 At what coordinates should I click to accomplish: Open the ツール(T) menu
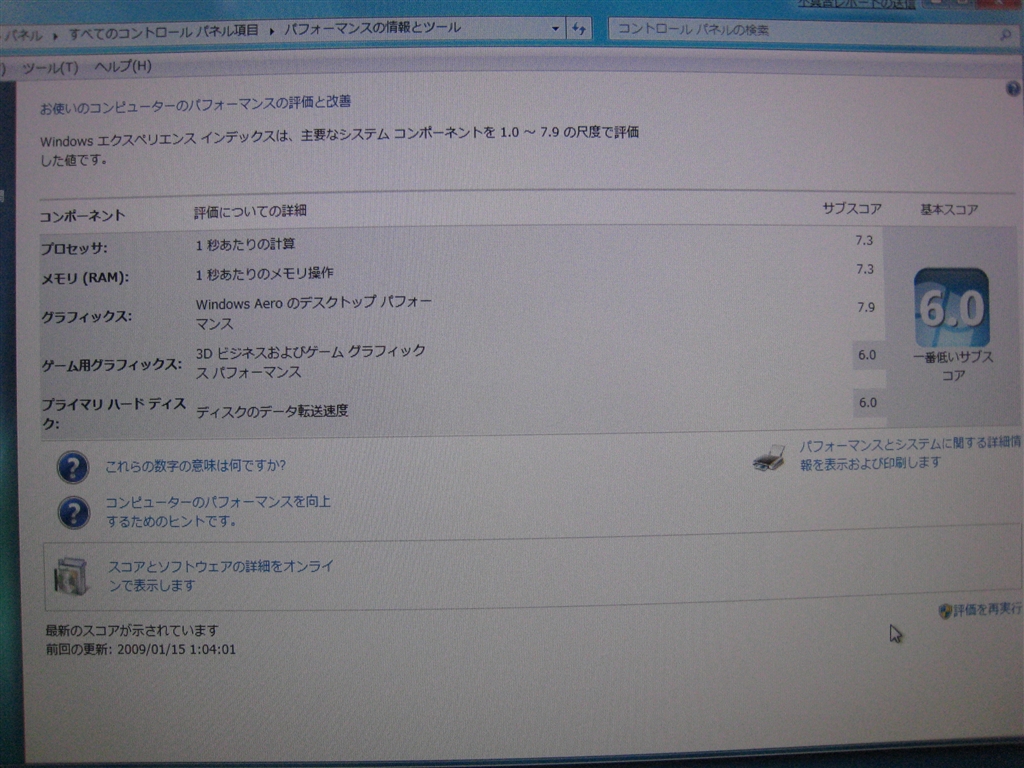pos(50,68)
